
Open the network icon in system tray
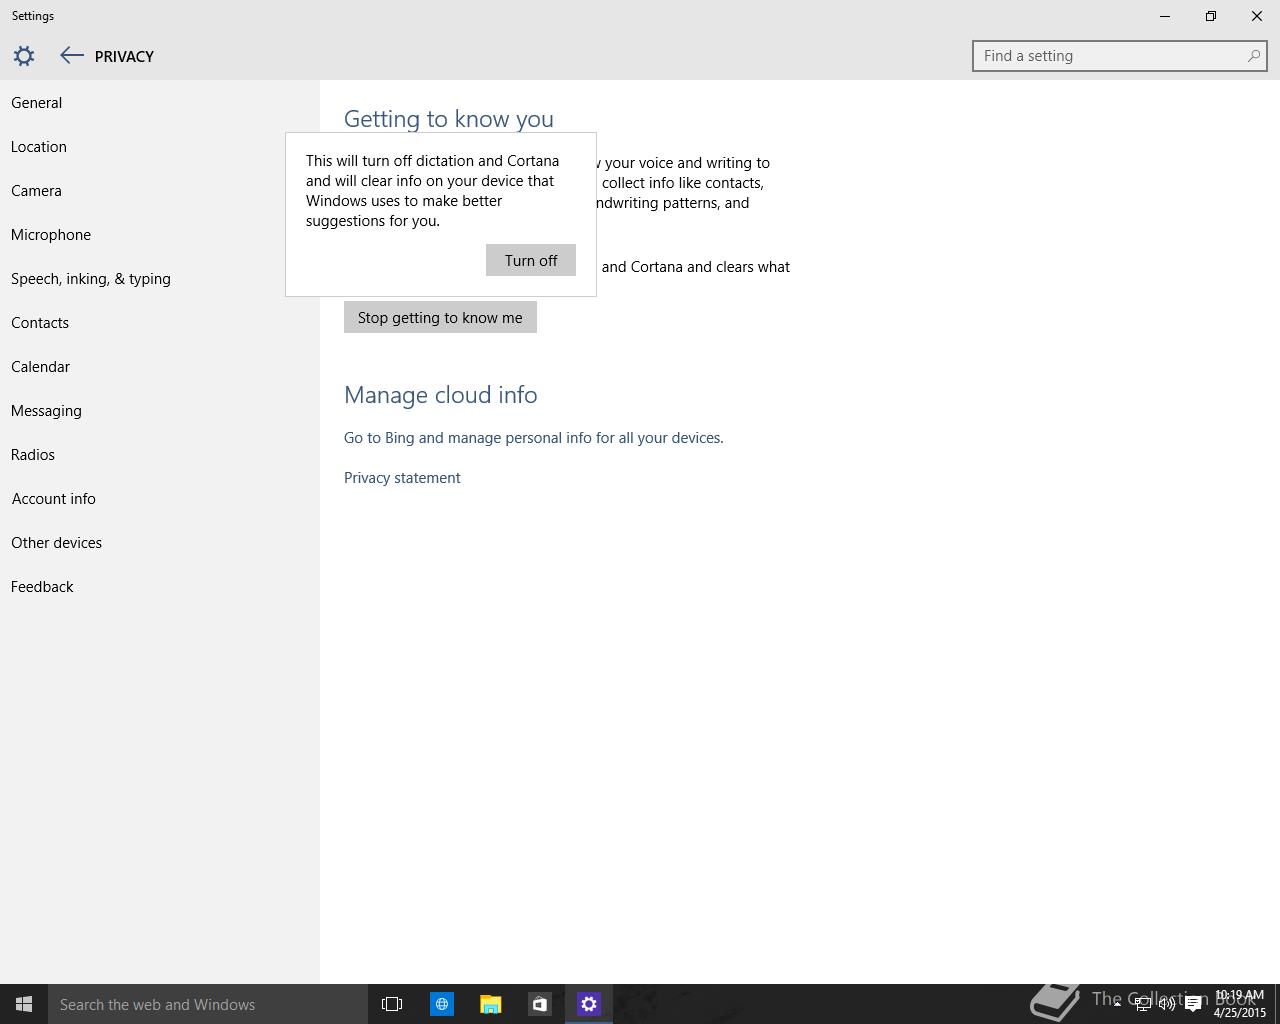1142,1004
